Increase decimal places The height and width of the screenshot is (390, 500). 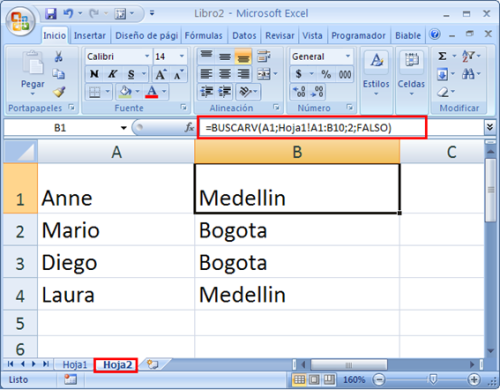[299, 92]
